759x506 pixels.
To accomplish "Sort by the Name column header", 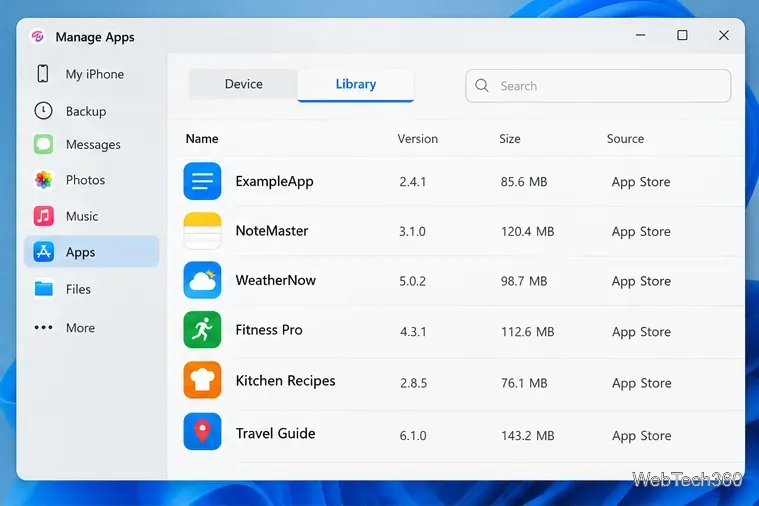I will click(202, 139).
